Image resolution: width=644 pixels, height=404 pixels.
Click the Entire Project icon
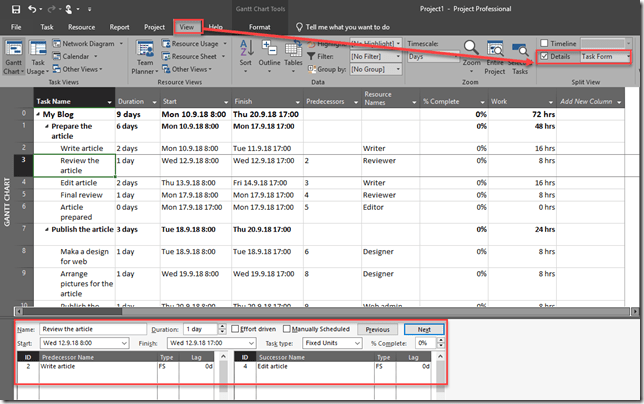point(497,50)
